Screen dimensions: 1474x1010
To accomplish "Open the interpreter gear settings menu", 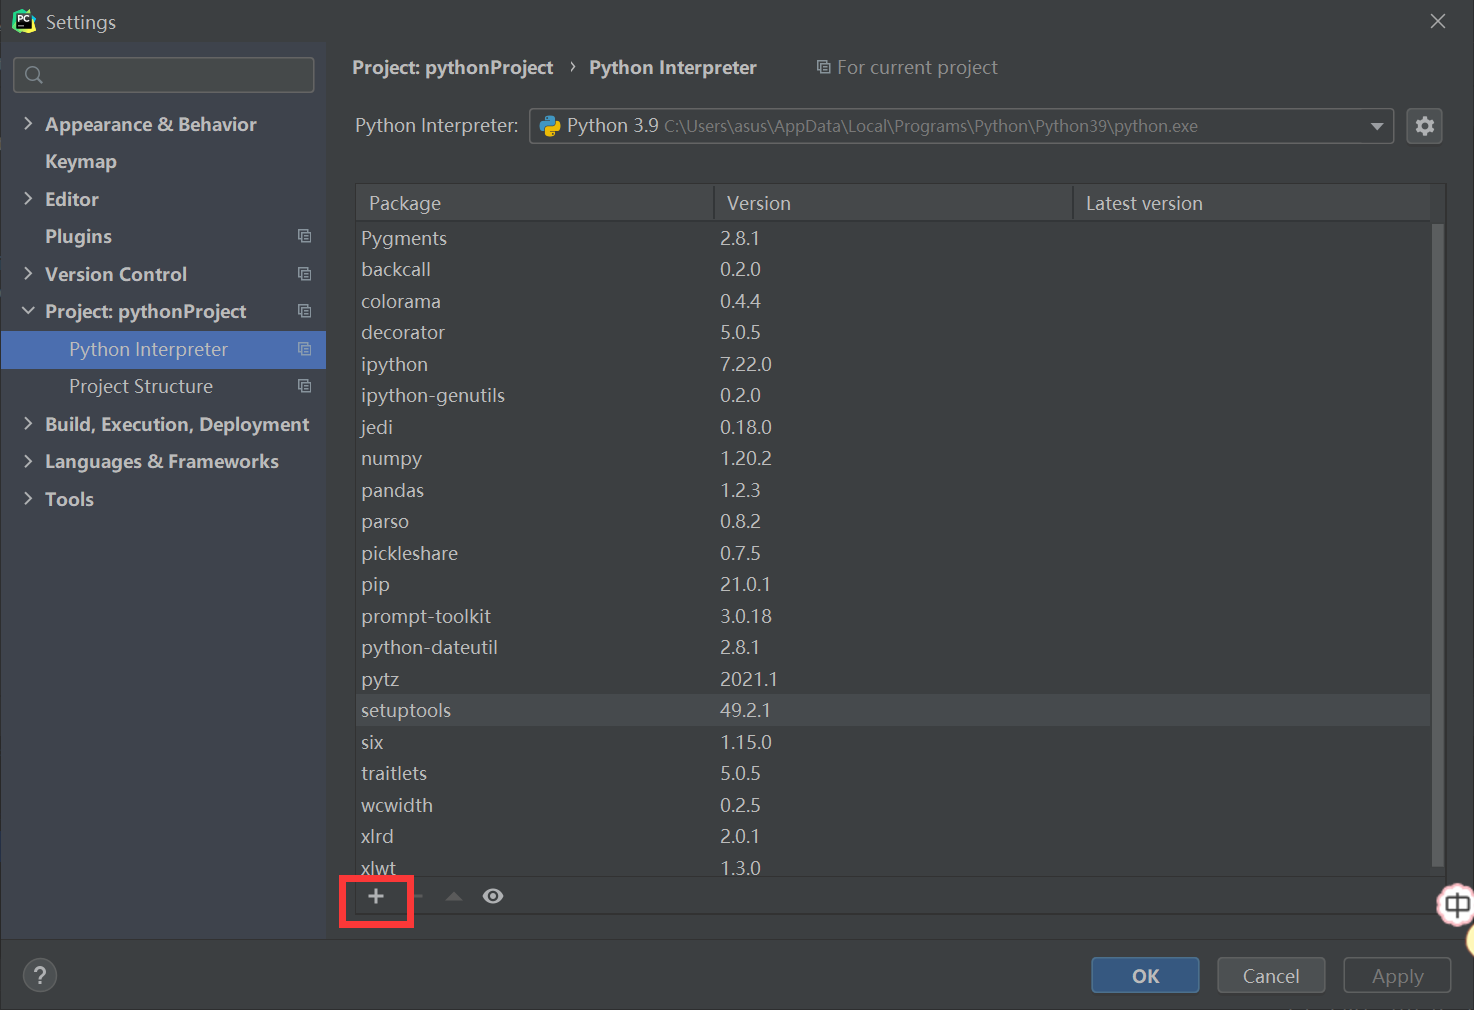I will coord(1424,126).
